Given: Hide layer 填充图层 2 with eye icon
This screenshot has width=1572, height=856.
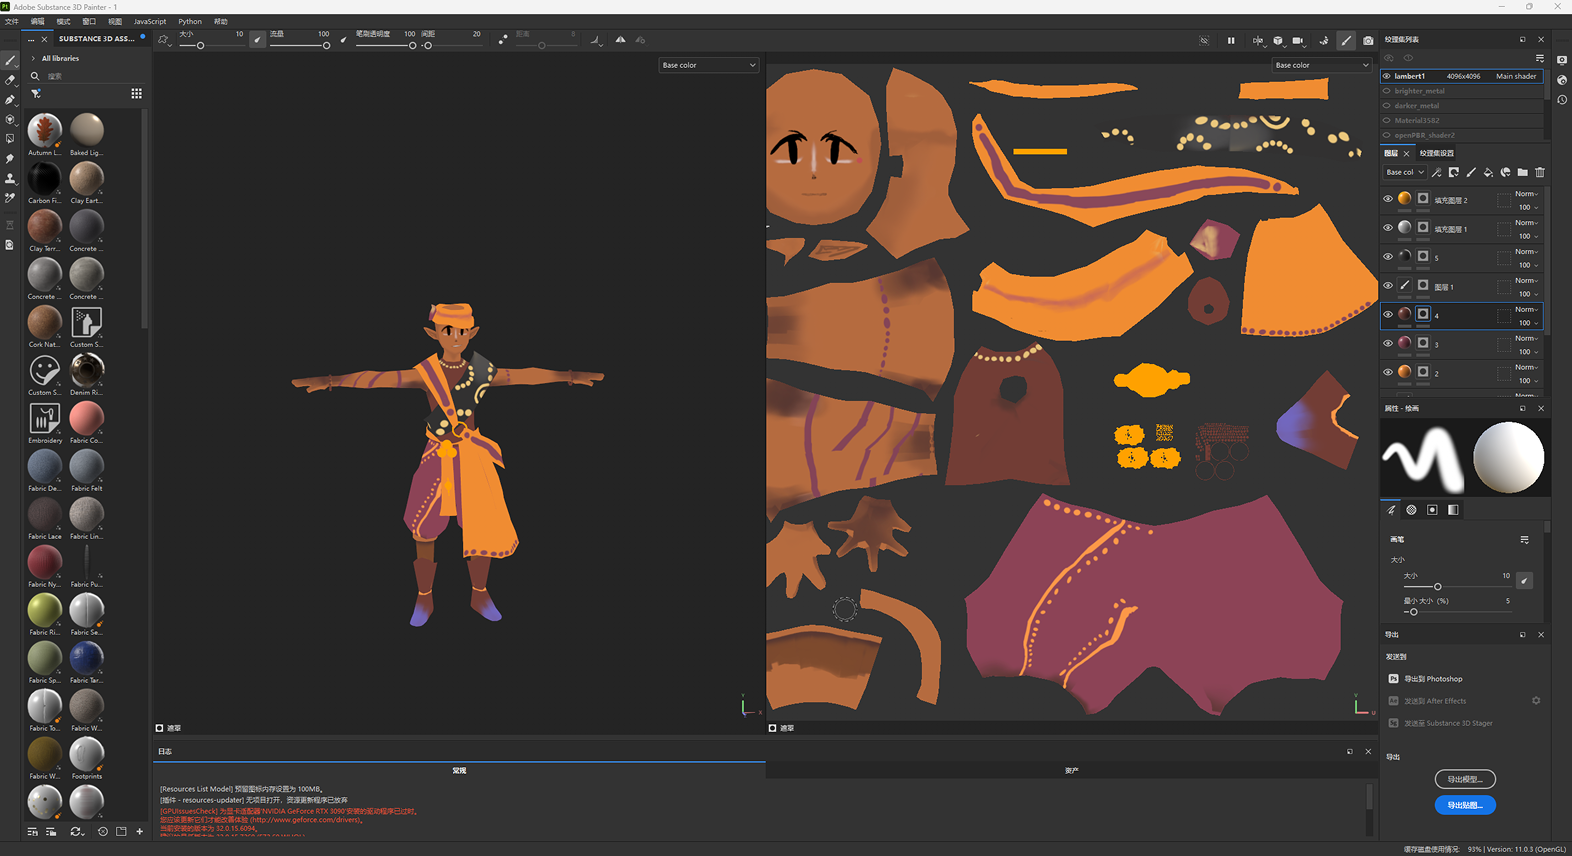Looking at the screenshot, I should 1388,199.
